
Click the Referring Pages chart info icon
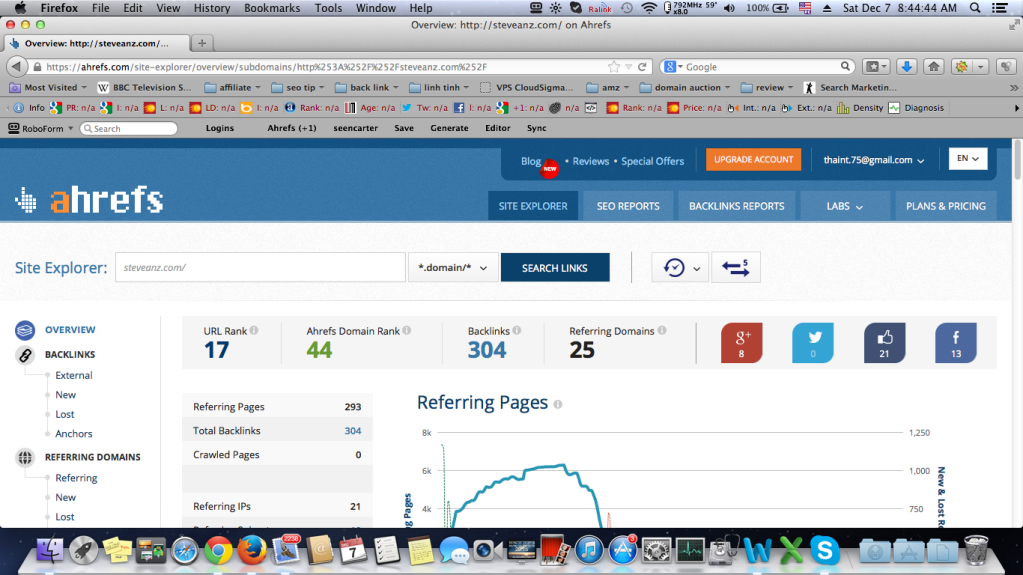coord(558,404)
